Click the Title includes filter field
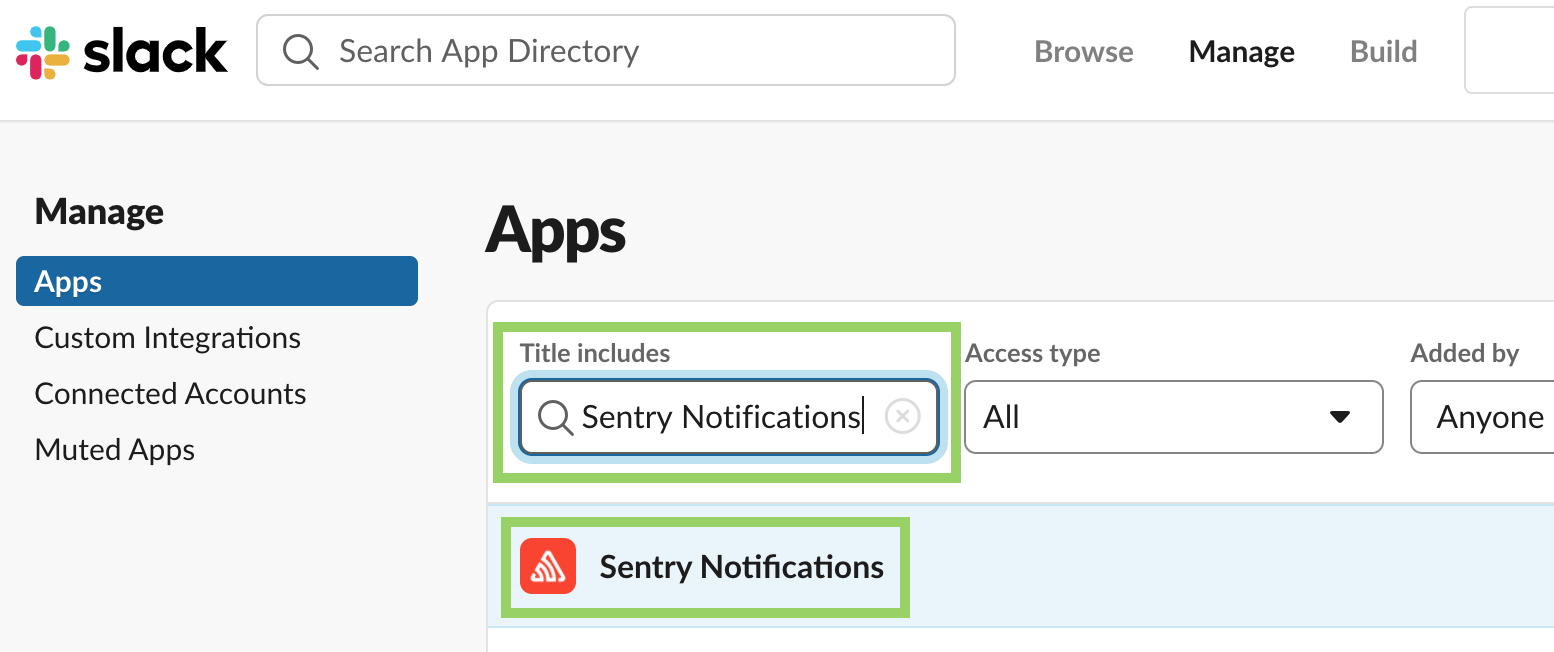The height and width of the screenshot is (652, 1554). tap(729, 416)
